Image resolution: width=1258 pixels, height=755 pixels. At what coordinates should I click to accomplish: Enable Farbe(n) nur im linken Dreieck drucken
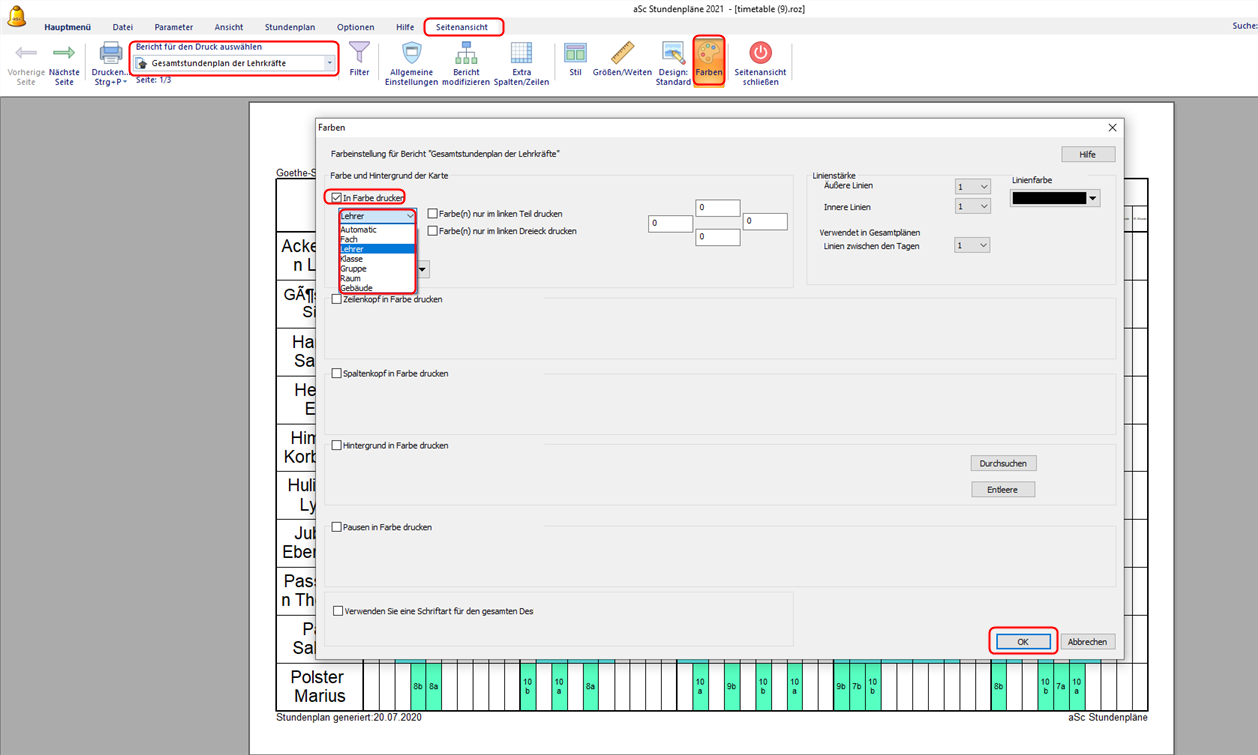(433, 231)
